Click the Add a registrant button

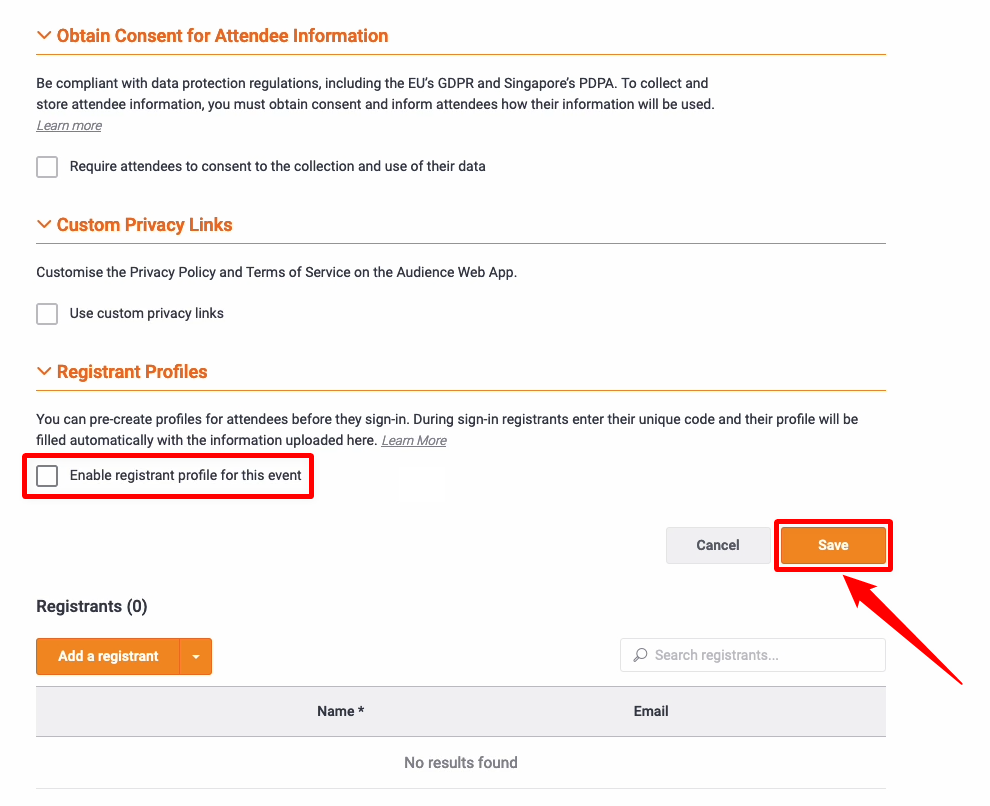(x=108, y=657)
